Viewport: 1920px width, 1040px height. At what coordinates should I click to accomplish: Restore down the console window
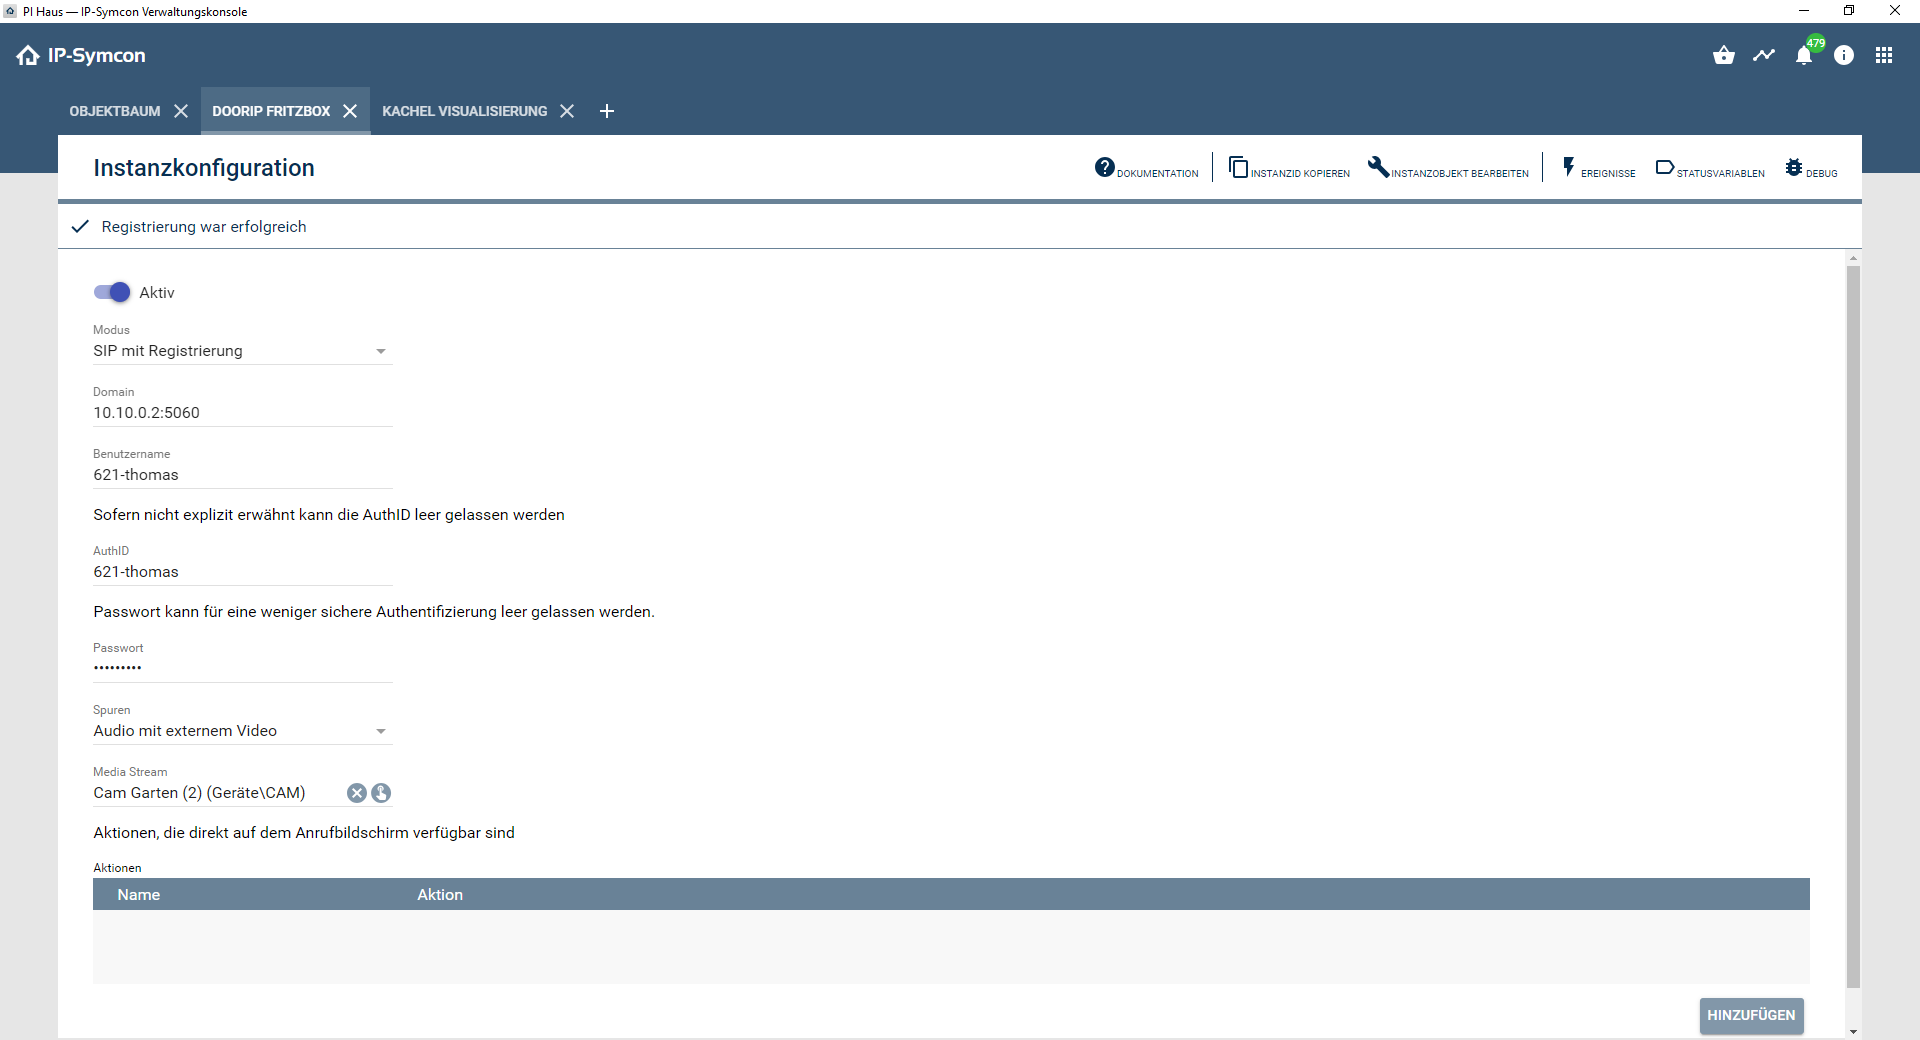click(1849, 11)
